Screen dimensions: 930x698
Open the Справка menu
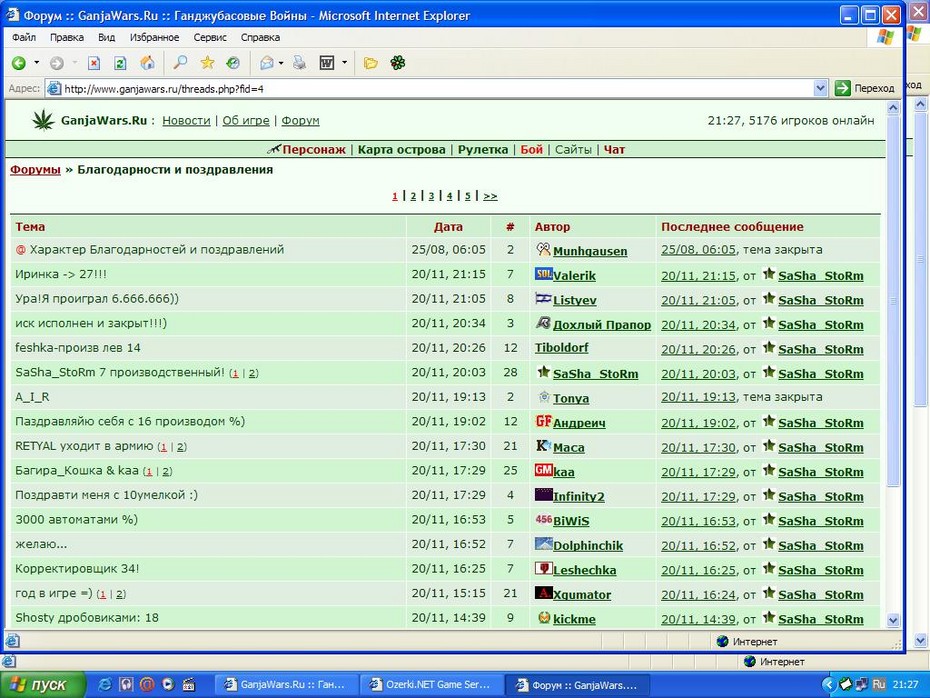(260, 37)
